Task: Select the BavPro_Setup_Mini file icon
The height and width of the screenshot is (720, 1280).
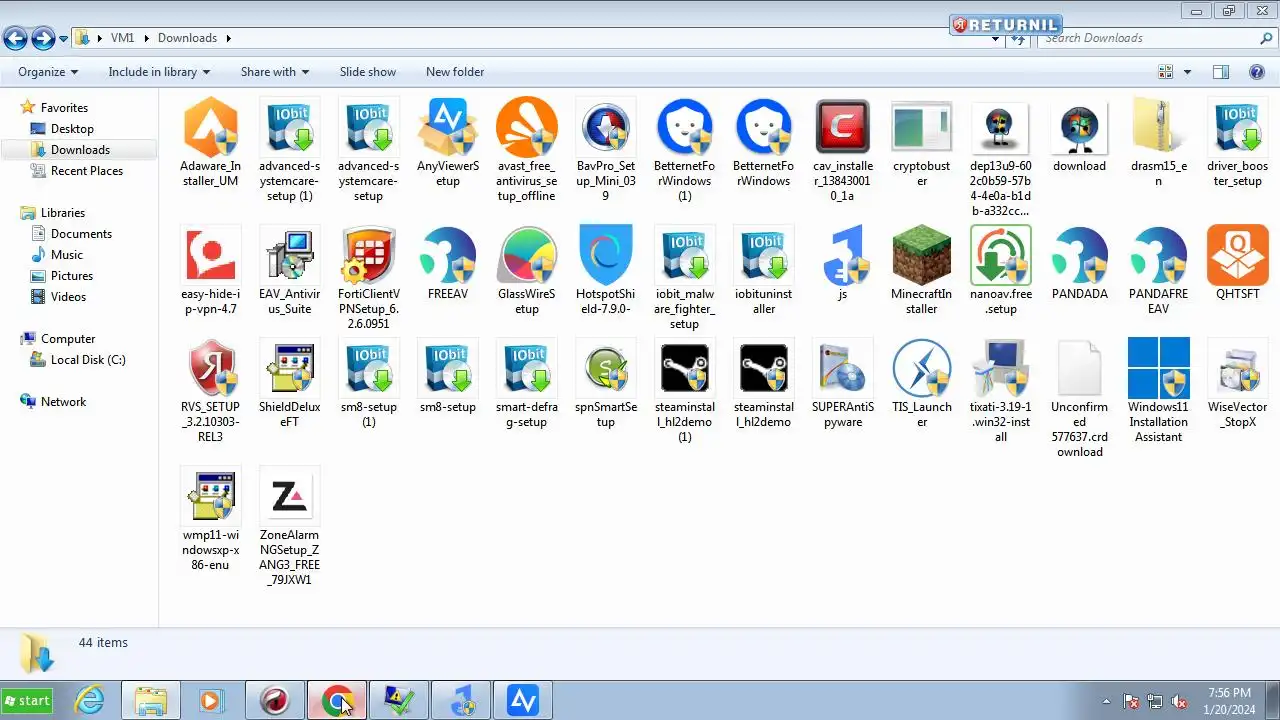Action: point(606,128)
